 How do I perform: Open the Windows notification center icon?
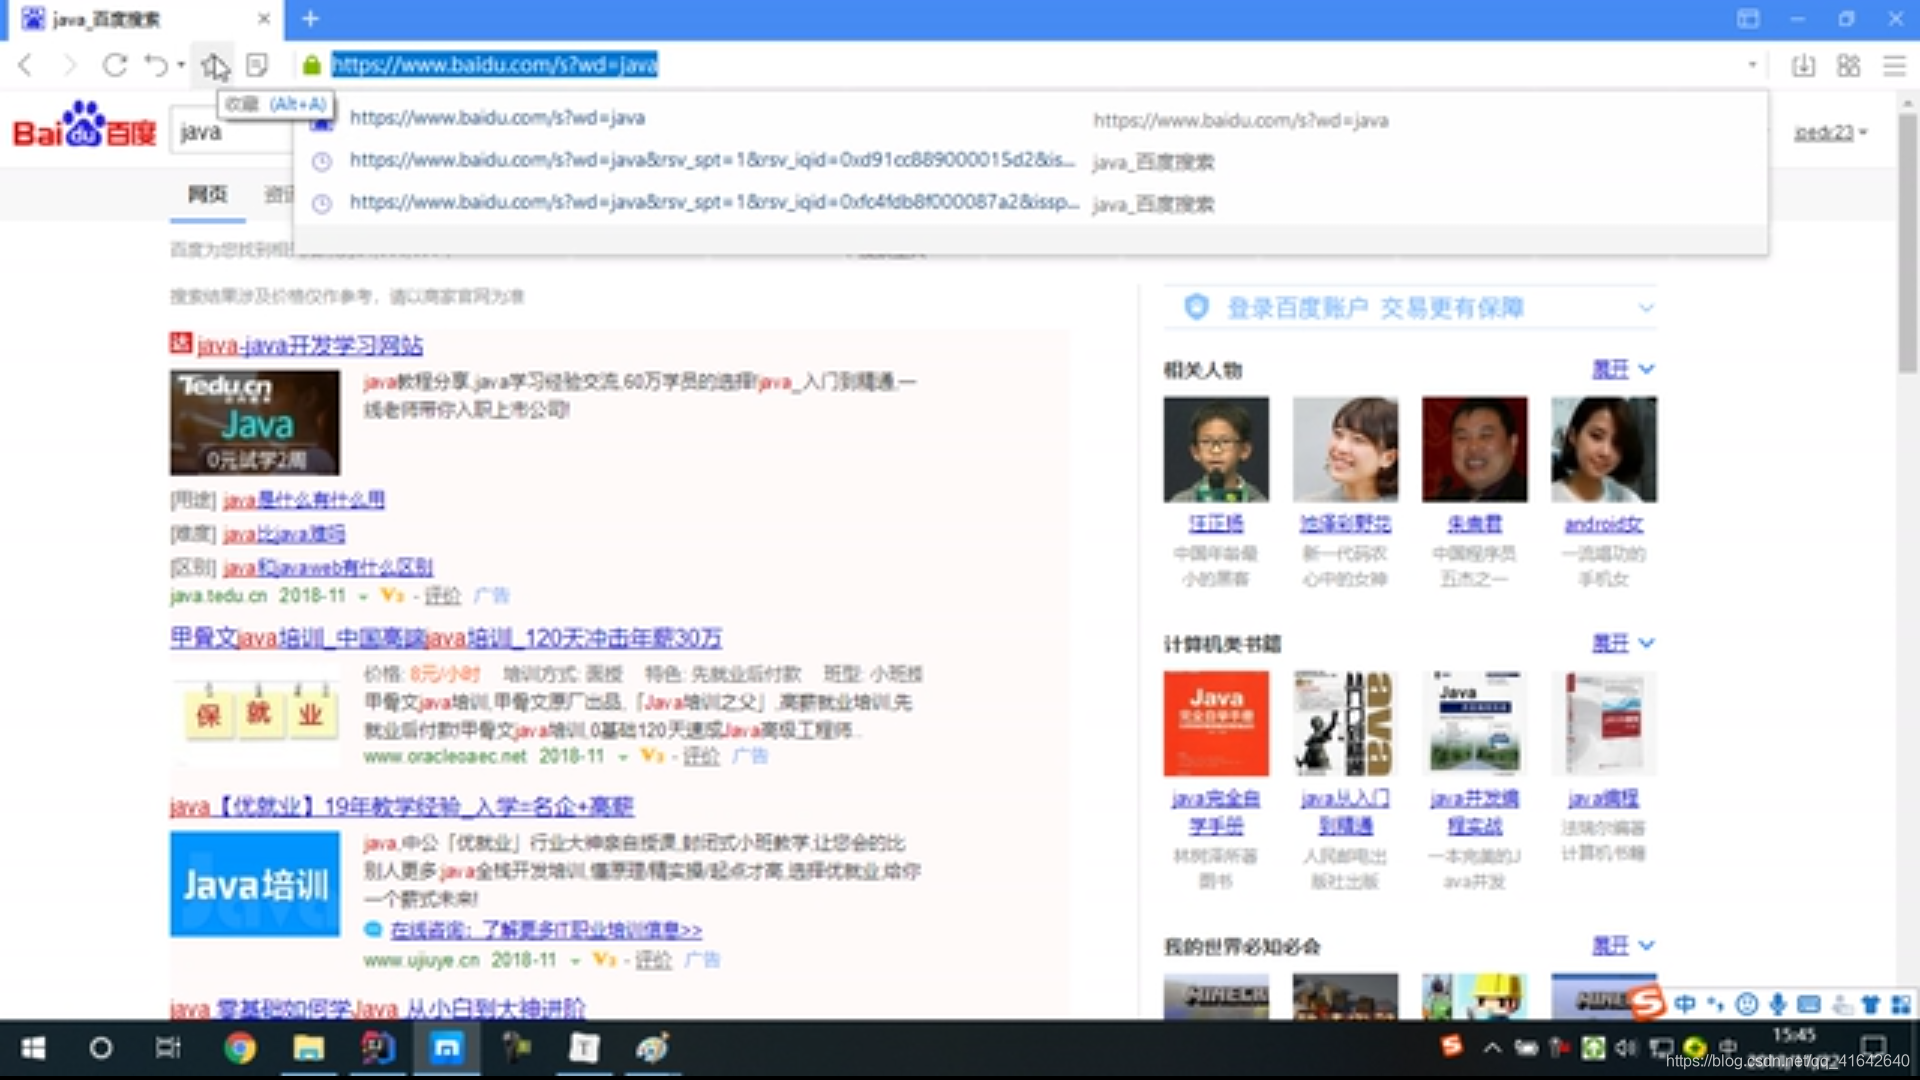(x=1873, y=1048)
